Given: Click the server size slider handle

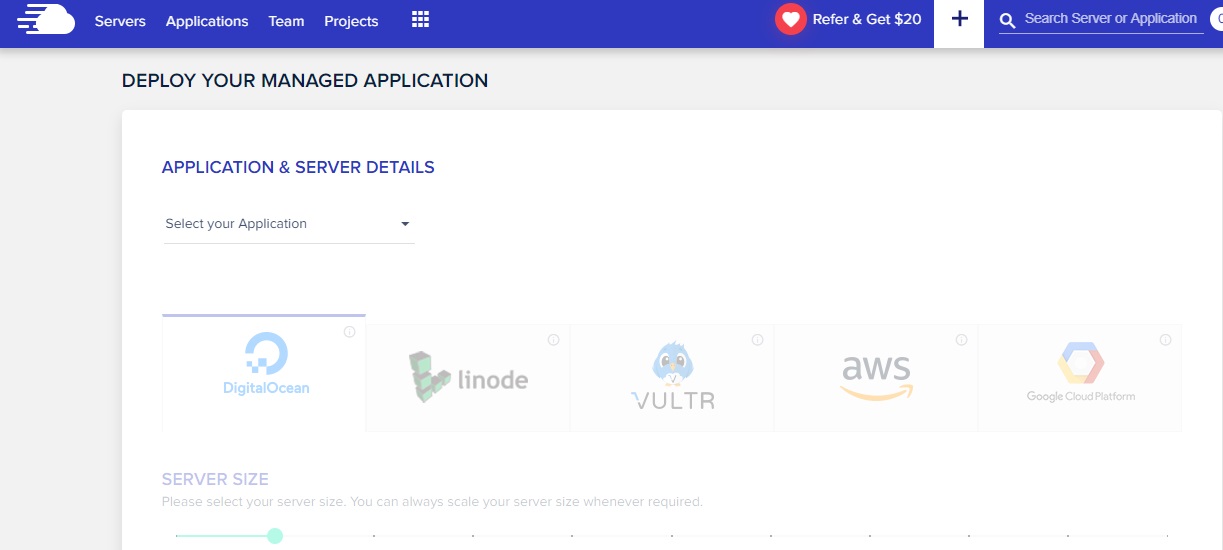Looking at the screenshot, I should pyautogui.click(x=275, y=536).
